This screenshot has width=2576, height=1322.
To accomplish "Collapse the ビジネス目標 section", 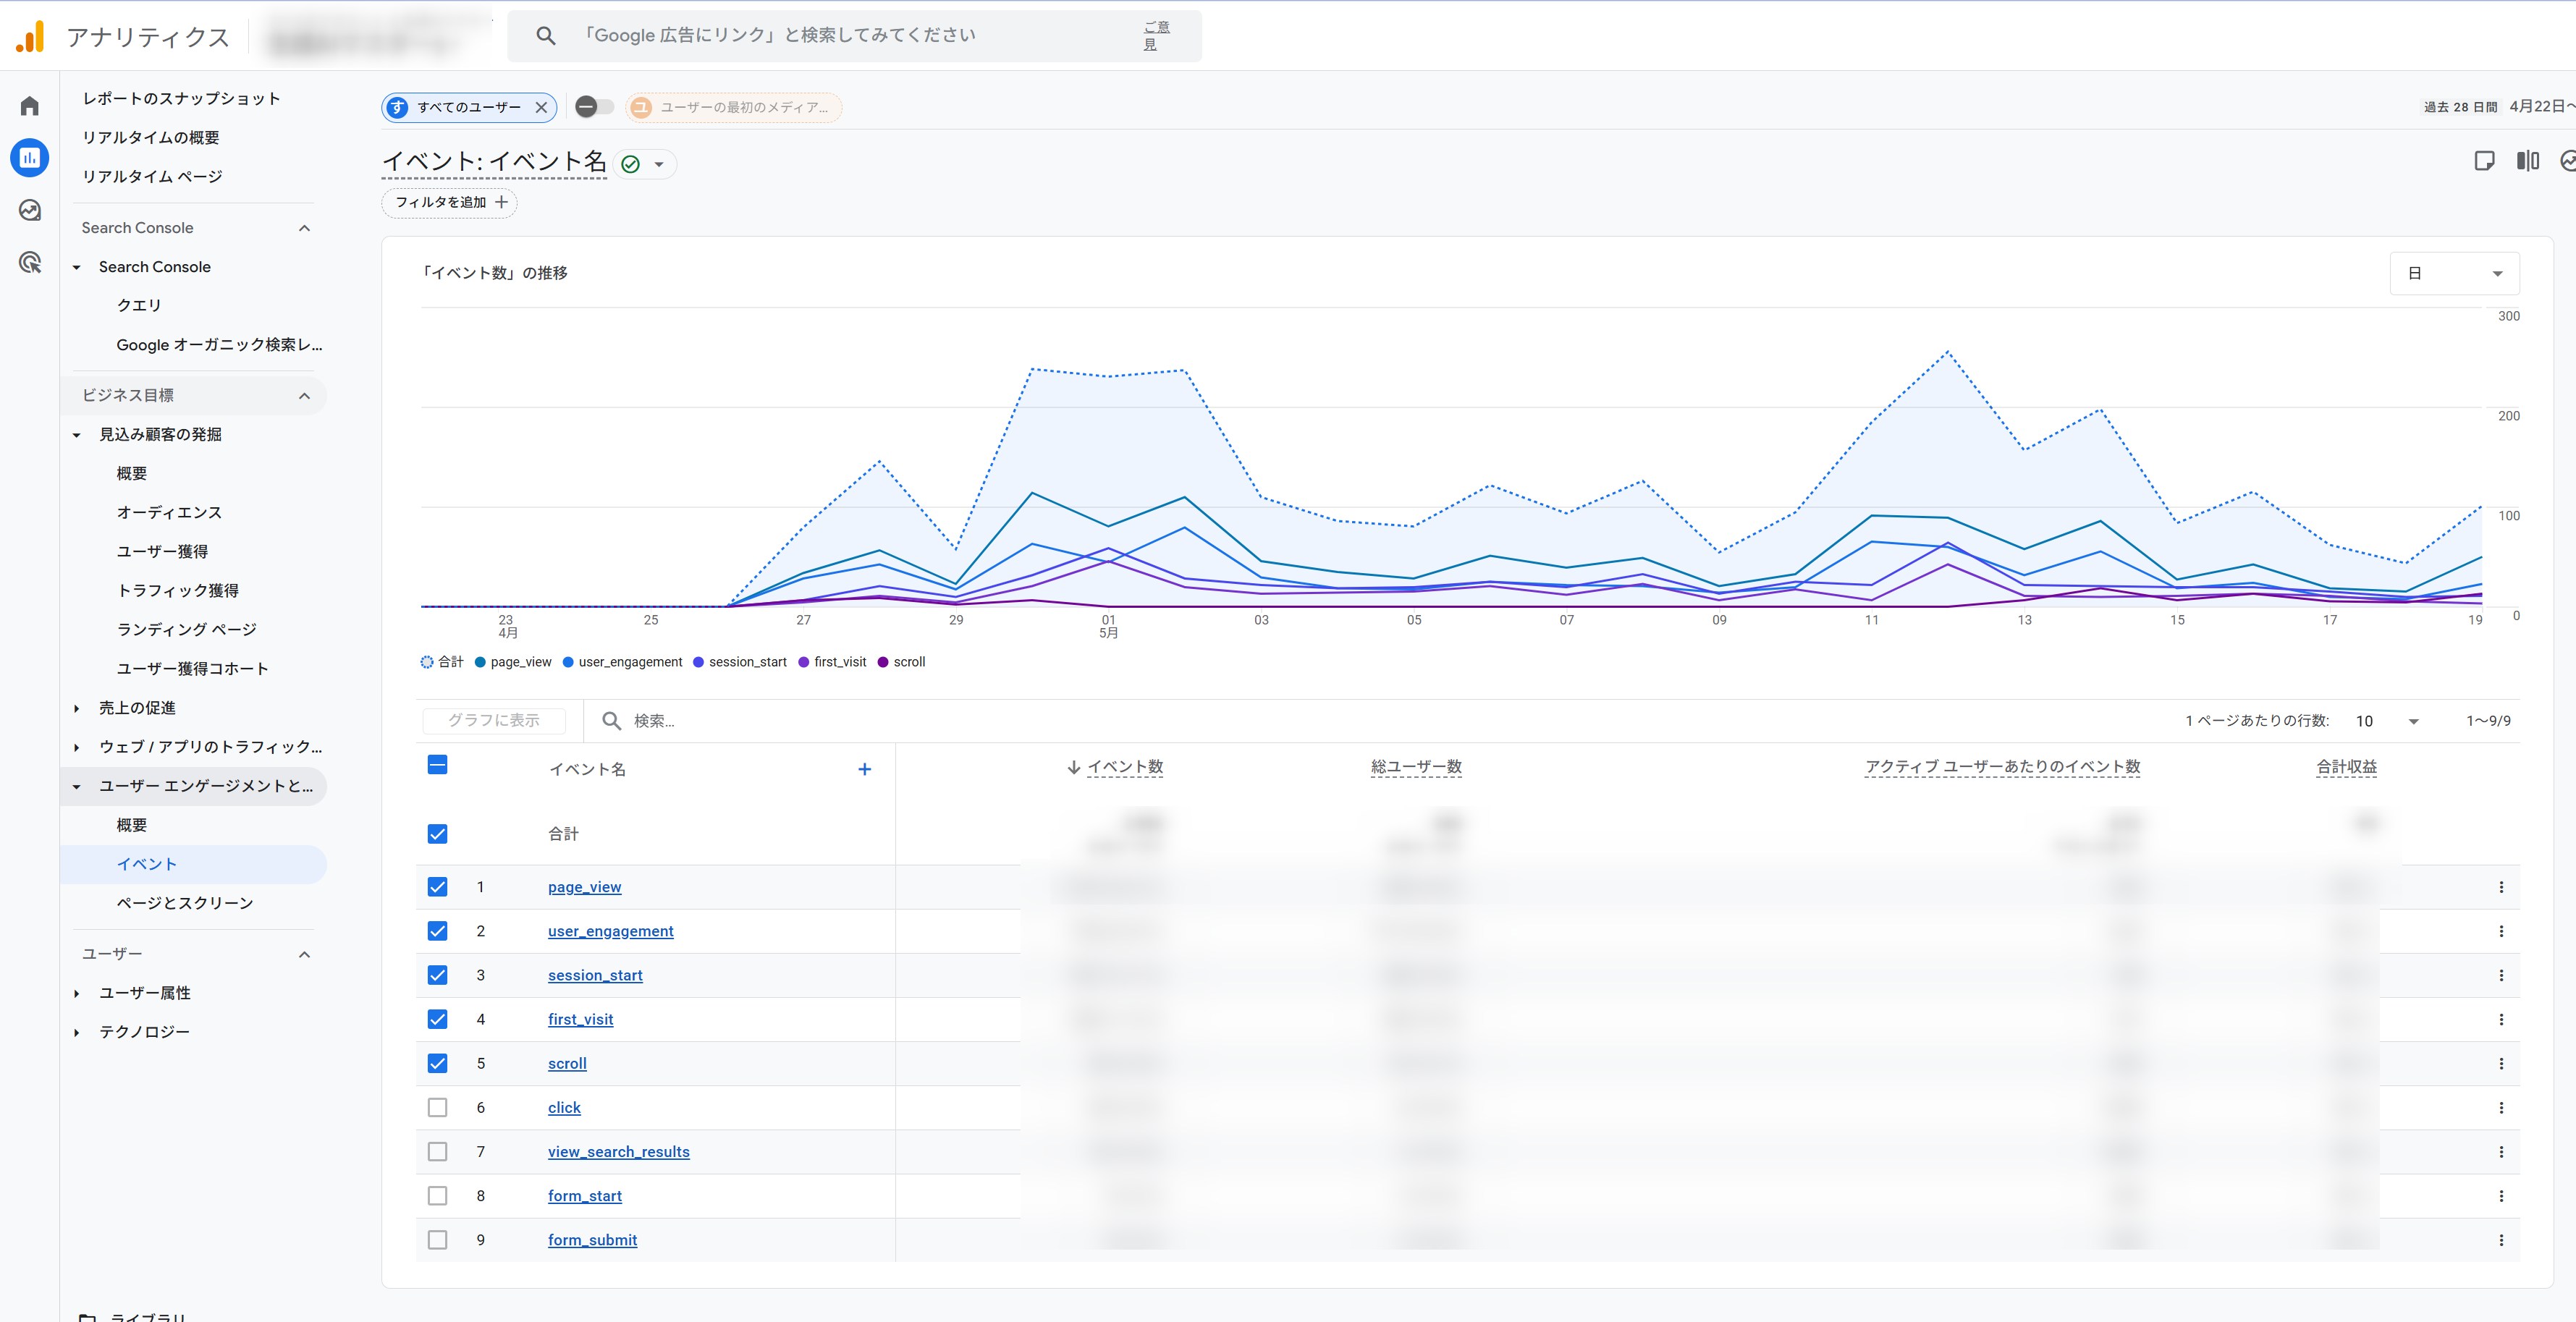I will tap(304, 396).
